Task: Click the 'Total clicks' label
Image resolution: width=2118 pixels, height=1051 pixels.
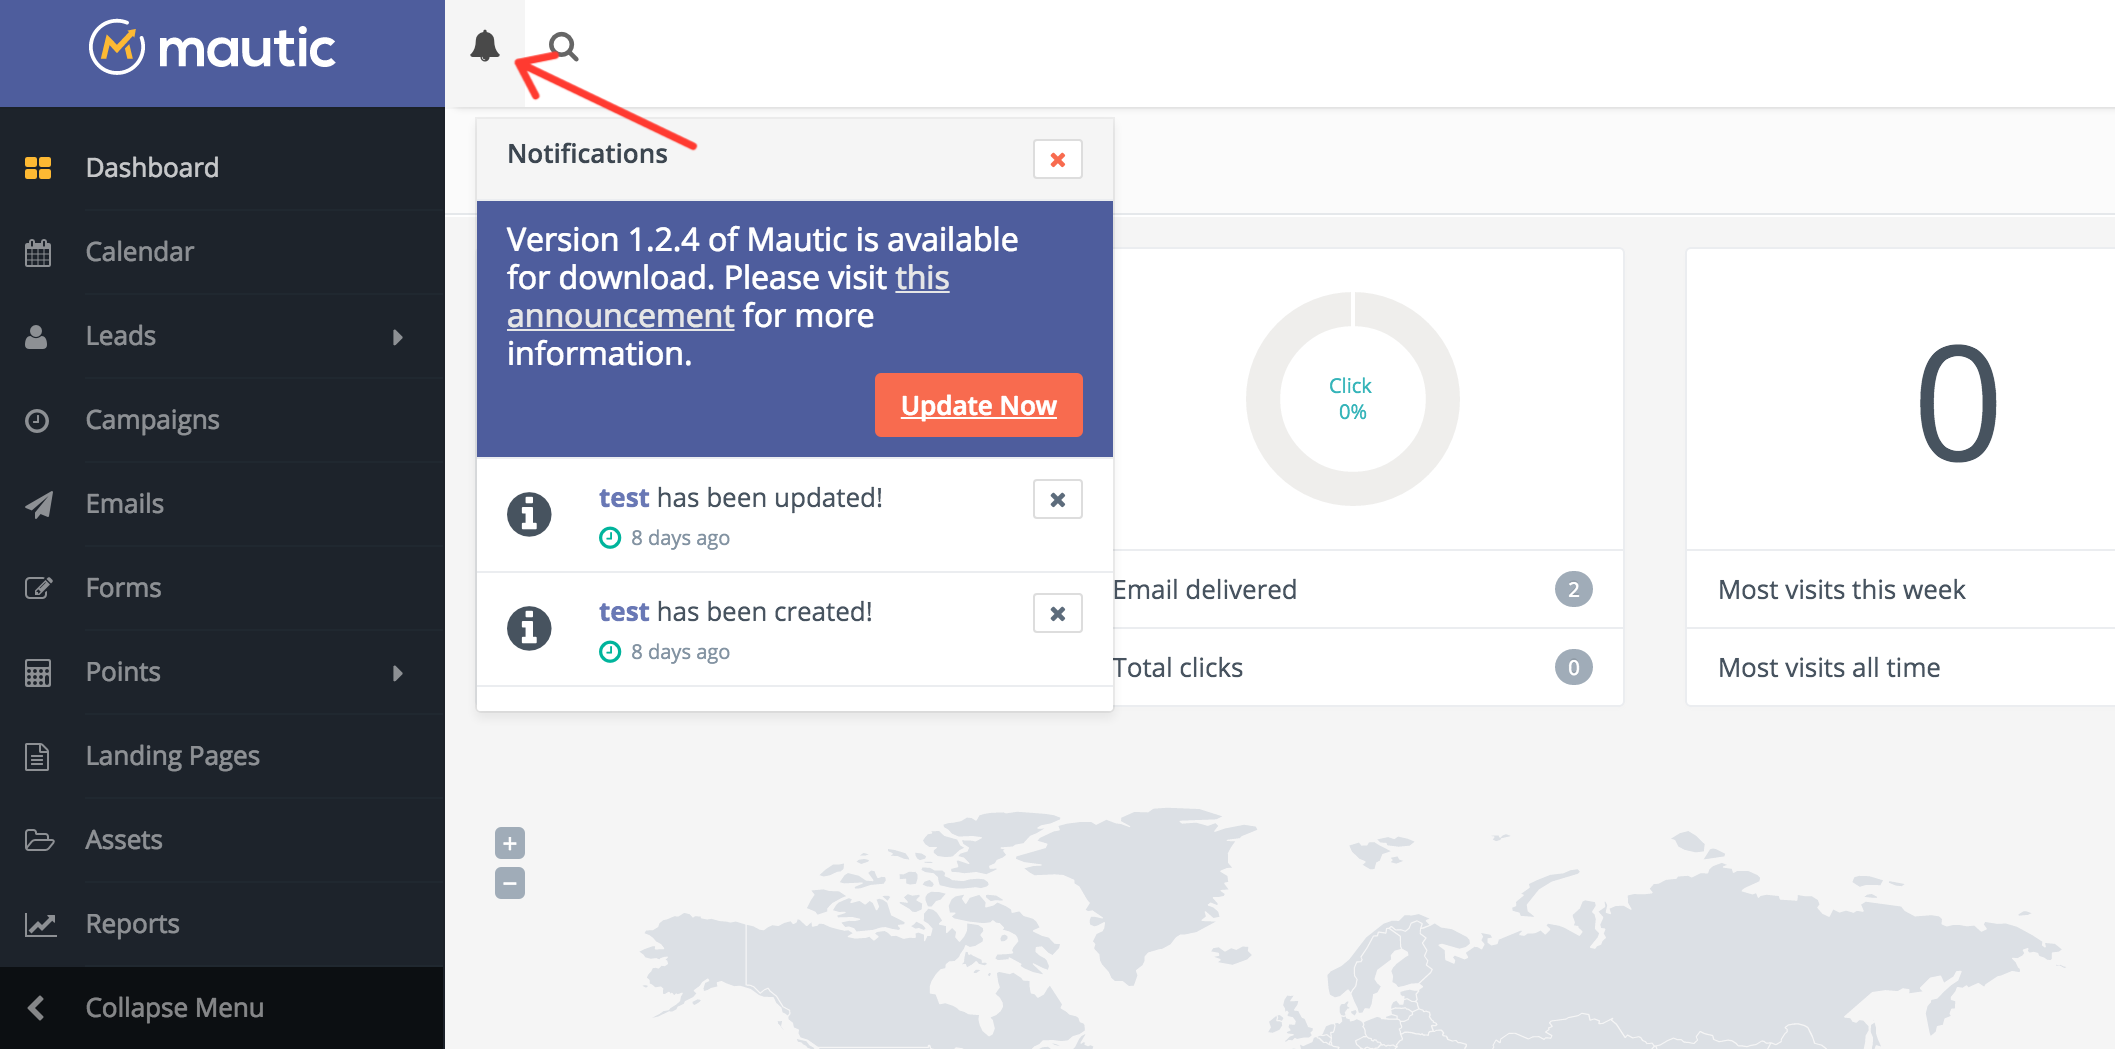Action: coord(1178,668)
